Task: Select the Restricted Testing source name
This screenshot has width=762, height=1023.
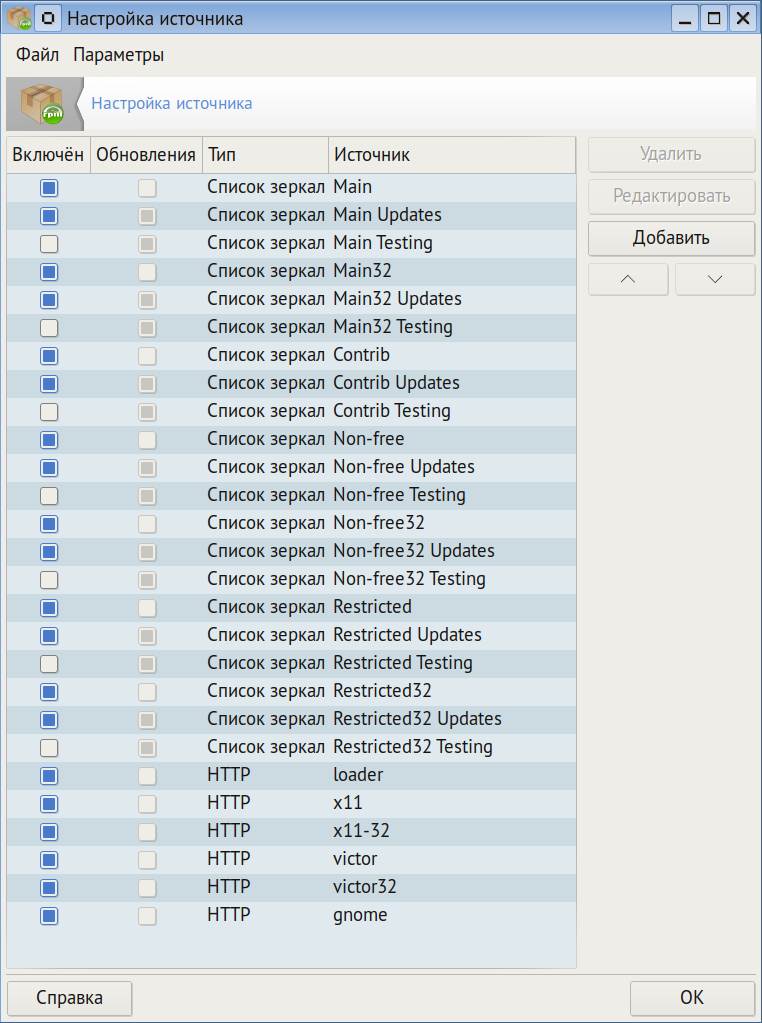Action: pos(403,664)
